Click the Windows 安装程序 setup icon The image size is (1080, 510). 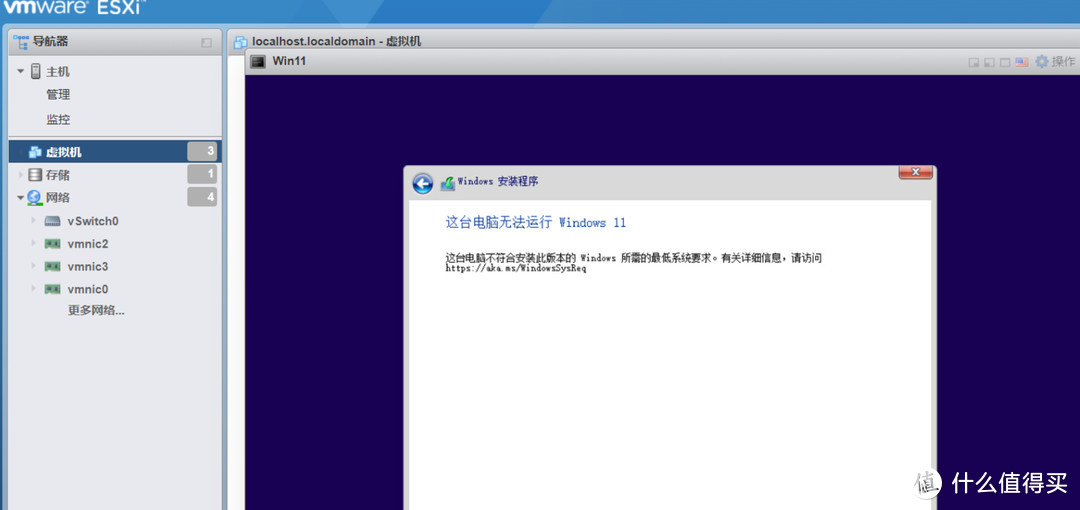[448, 183]
